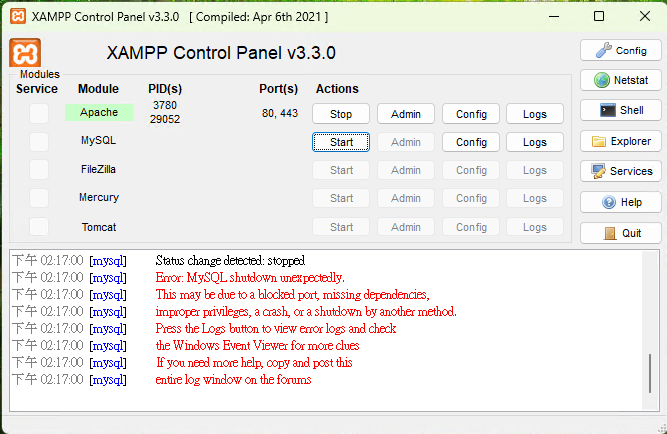Quit XAMPP with the door button
The width and height of the screenshot is (667, 434).
point(621,233)
